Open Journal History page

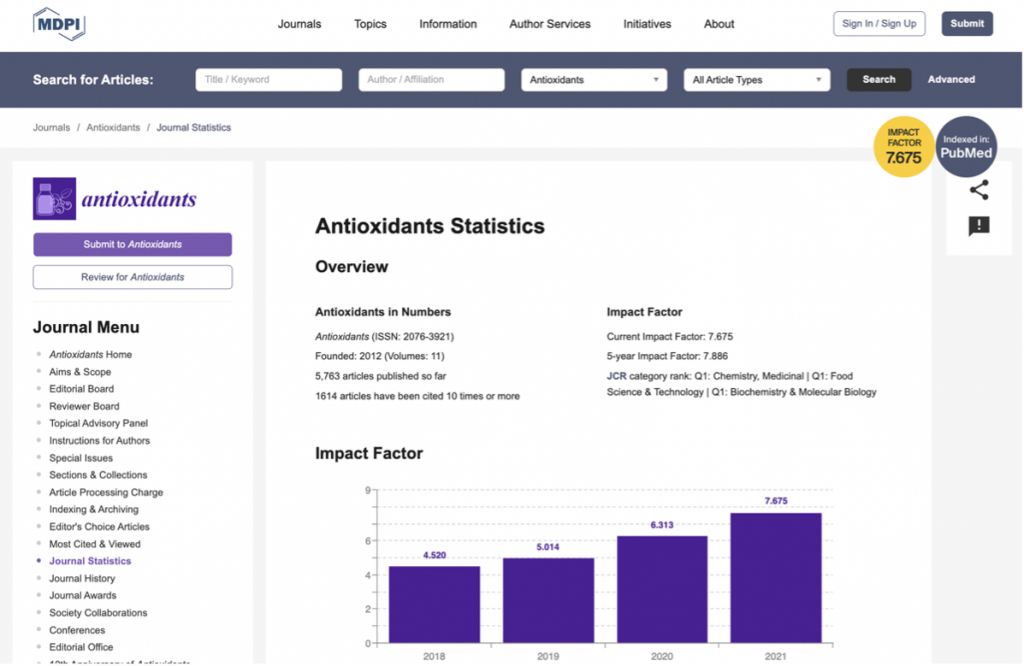click(82, 579)
